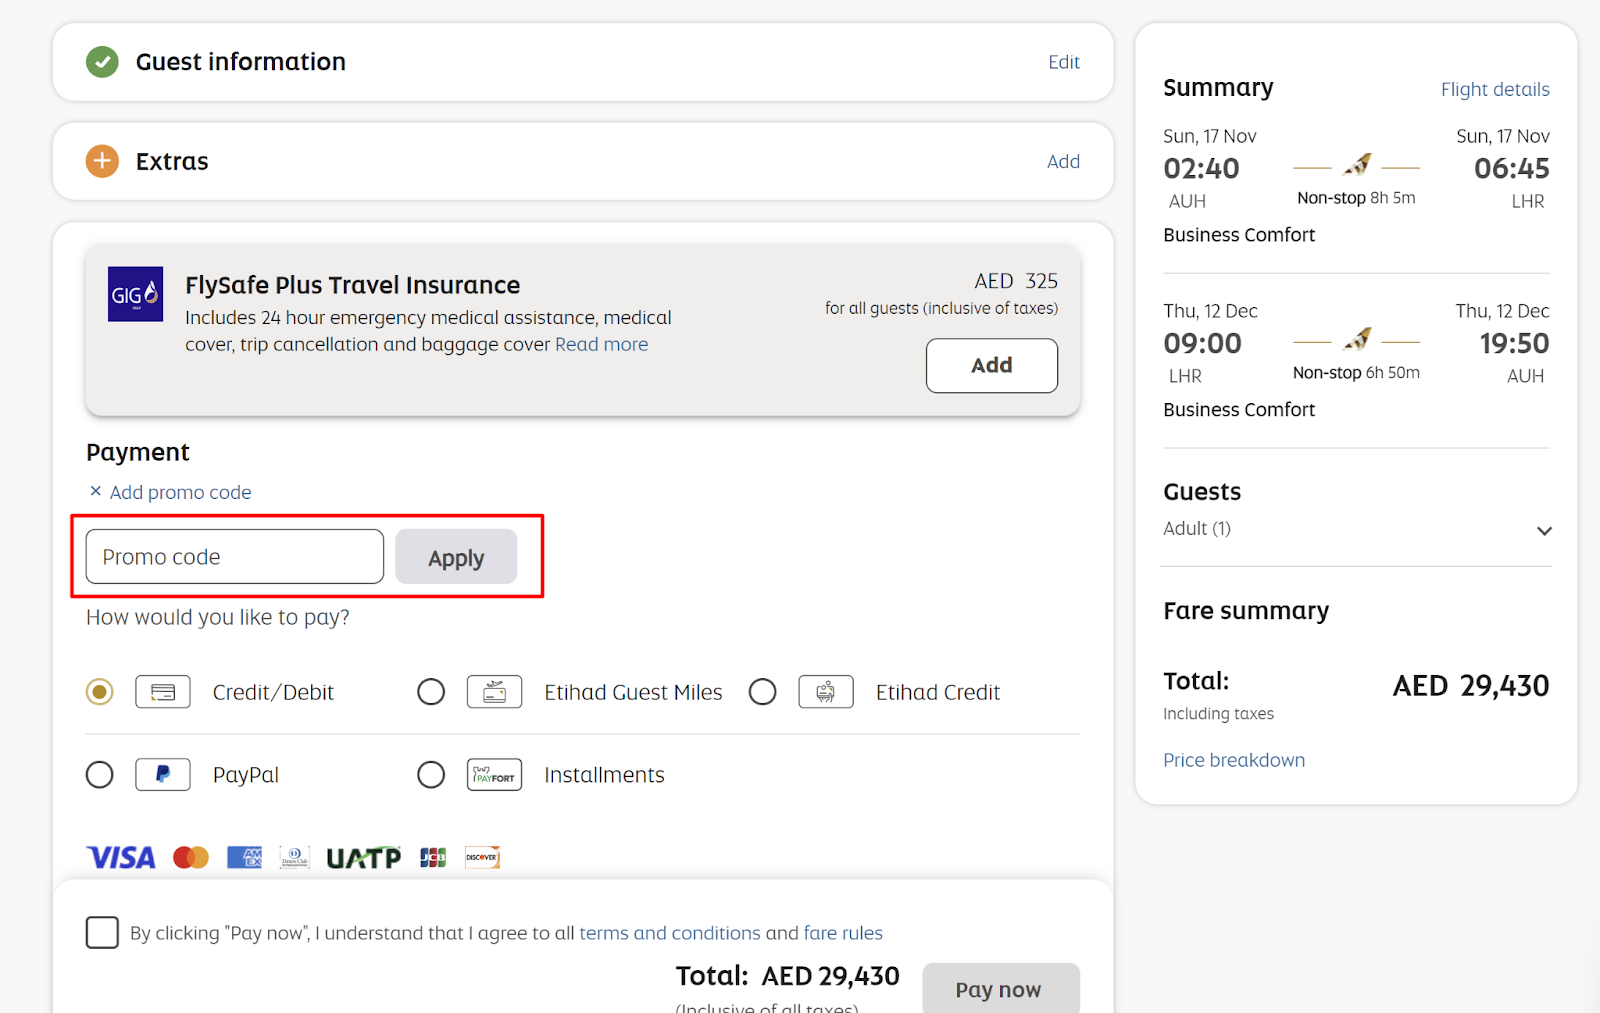Click the Etihad Guest Miles icon

coord(494,692)
